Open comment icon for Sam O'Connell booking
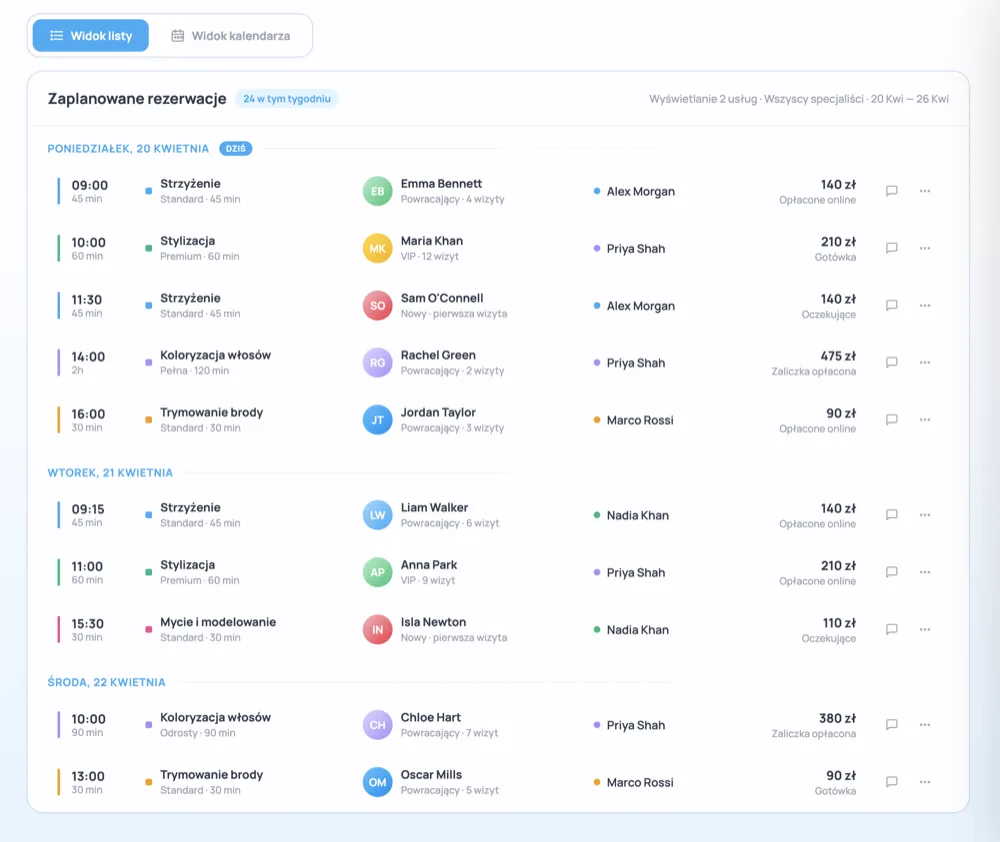The height and width of the screenshot is (842, 1000). [892, 306]
